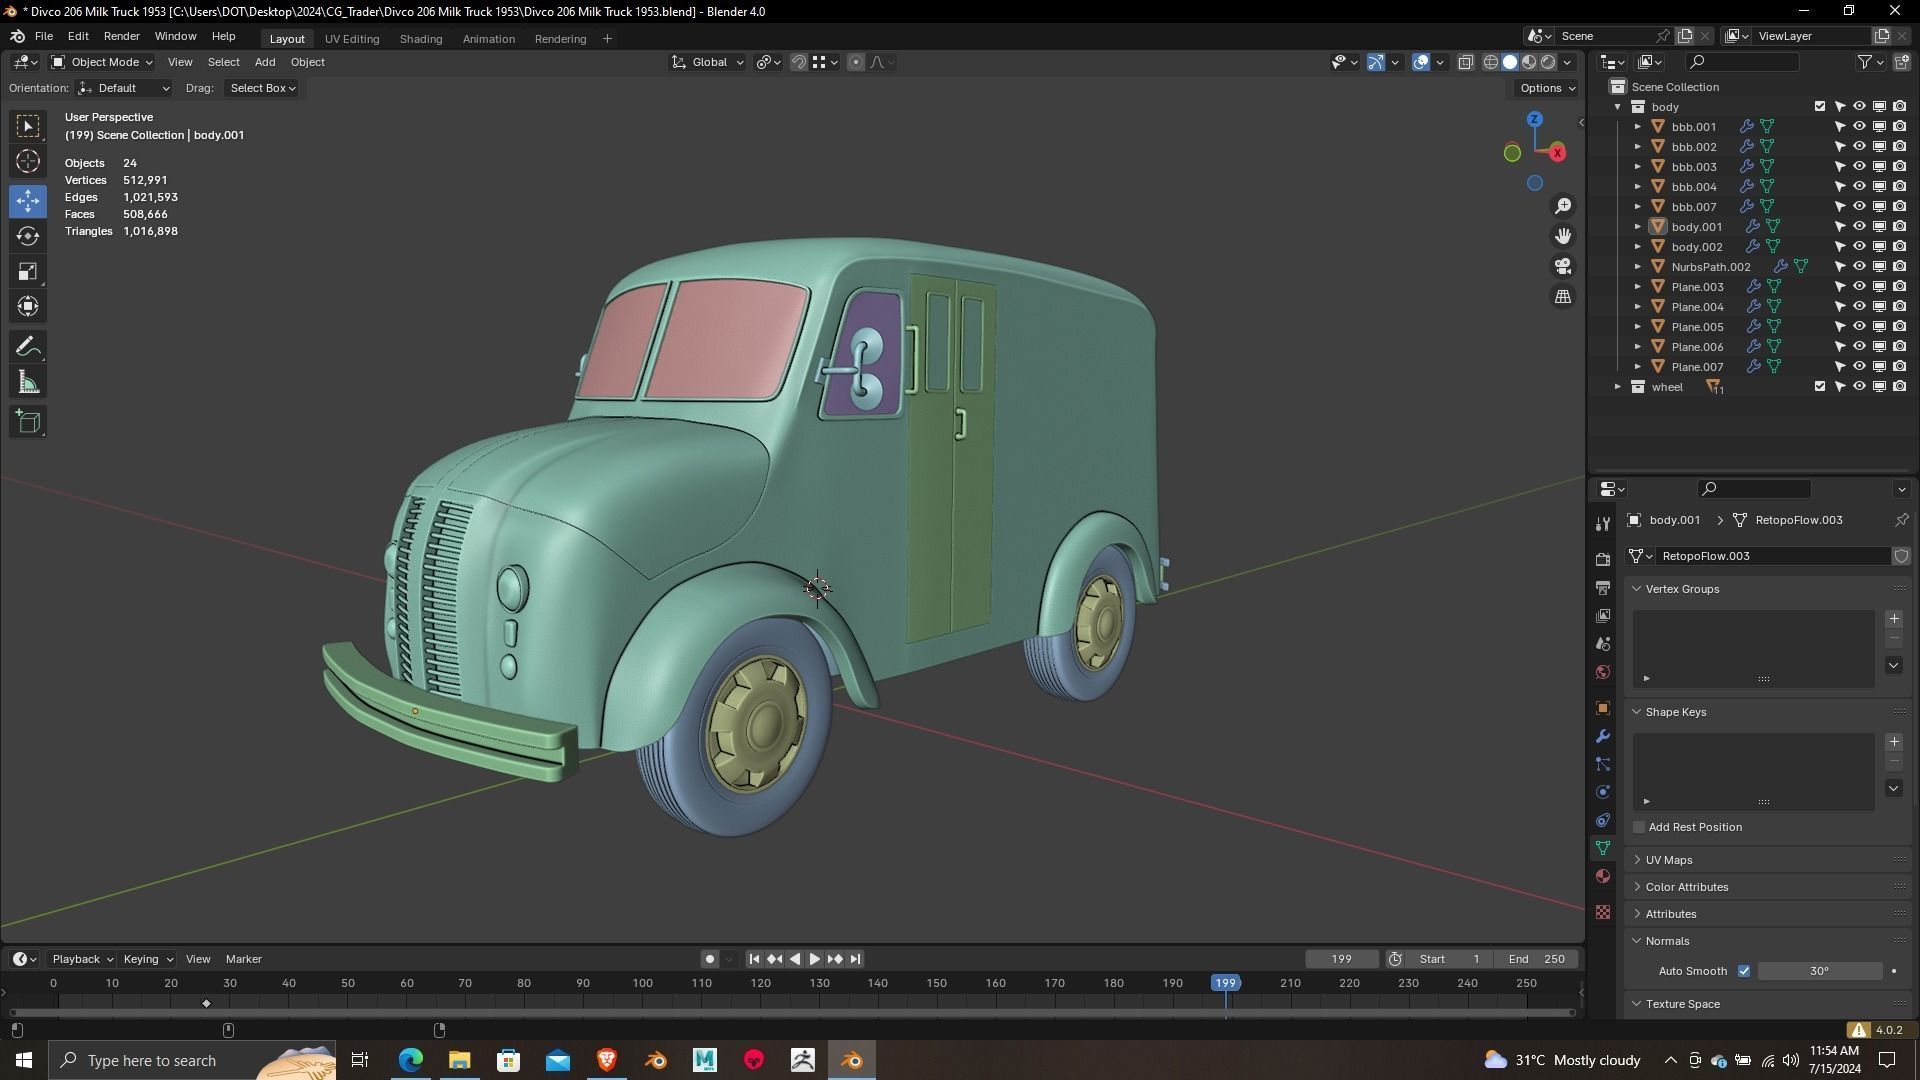Play the animation forward
This screenshot has height=1080, width=1920.
815,959
